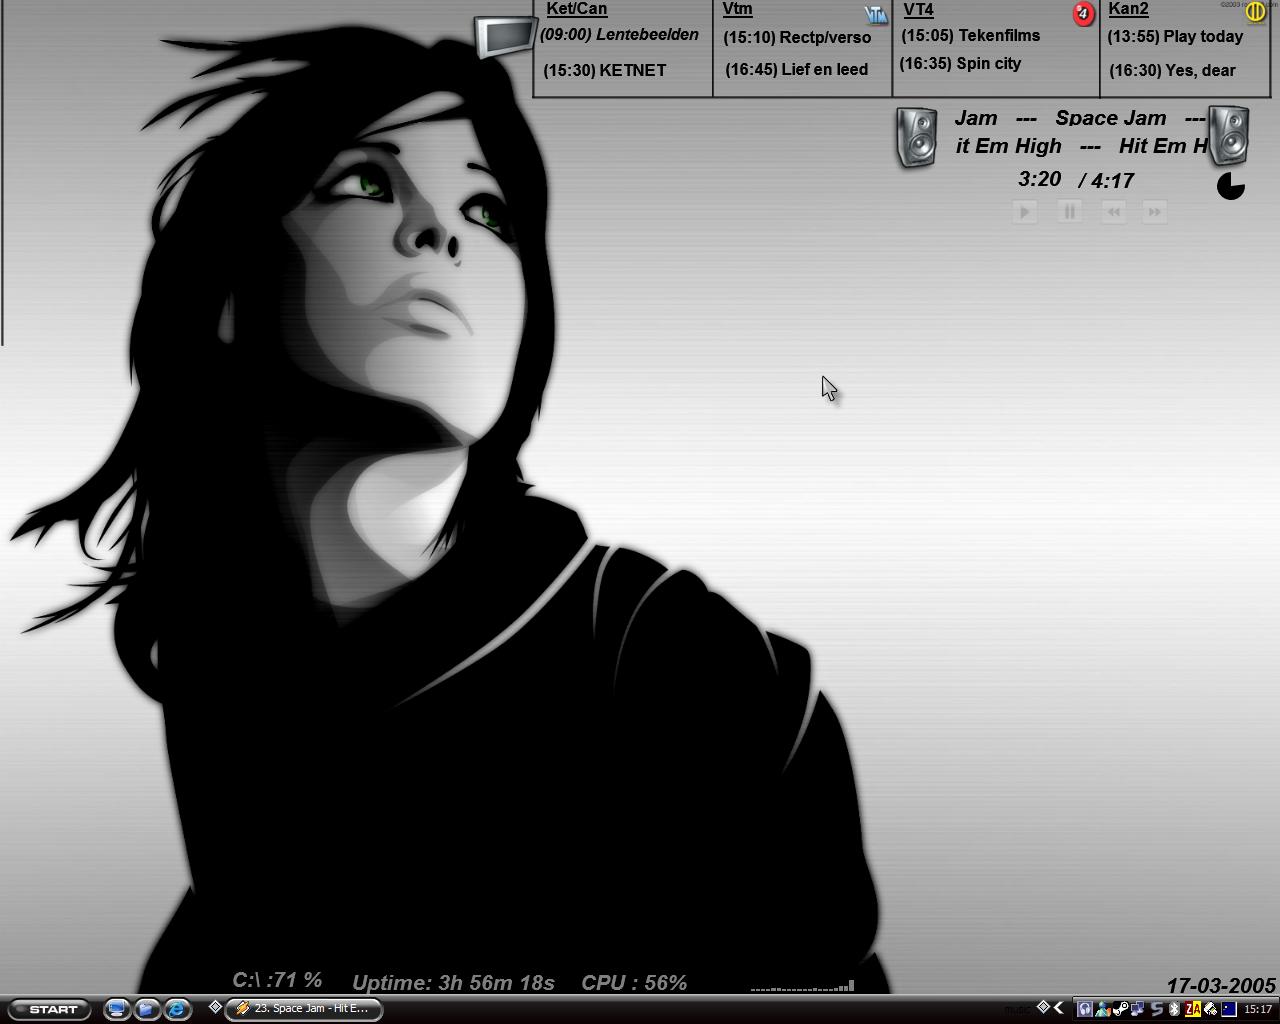
Task: Click the blue display tray icon
Action: coord(1229,1009)
